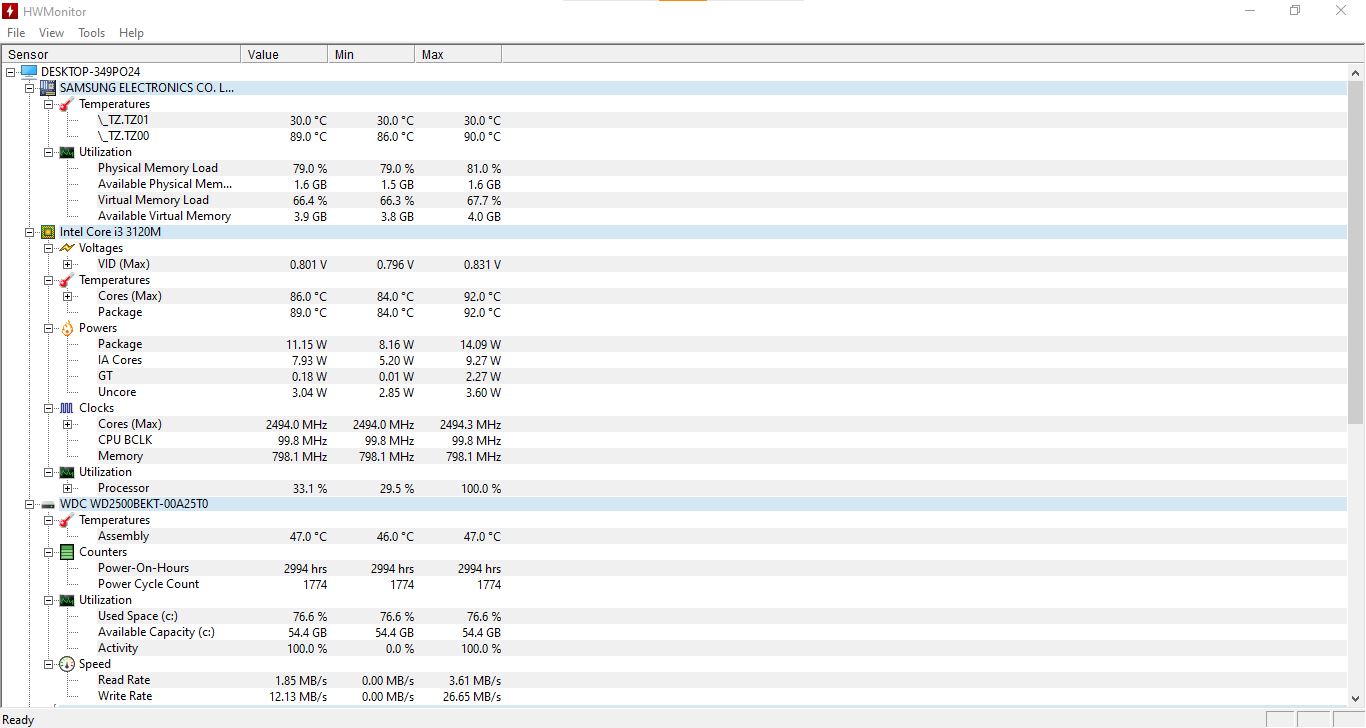The height and width of the screenshot is (728, 1366).
Task: Click the DESKTOP-349PO24 computer icon
Action: (x=28, y=72)
